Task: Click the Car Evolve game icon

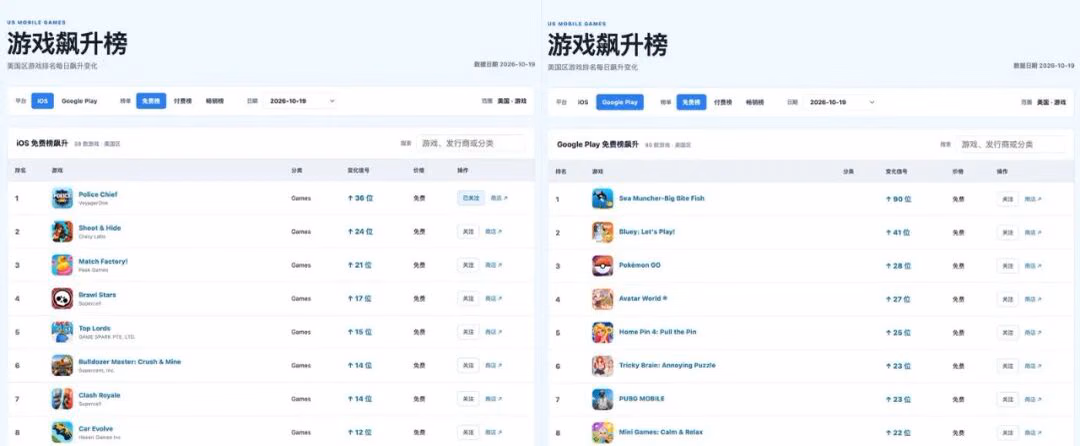Action: click(x=62, y=432)
